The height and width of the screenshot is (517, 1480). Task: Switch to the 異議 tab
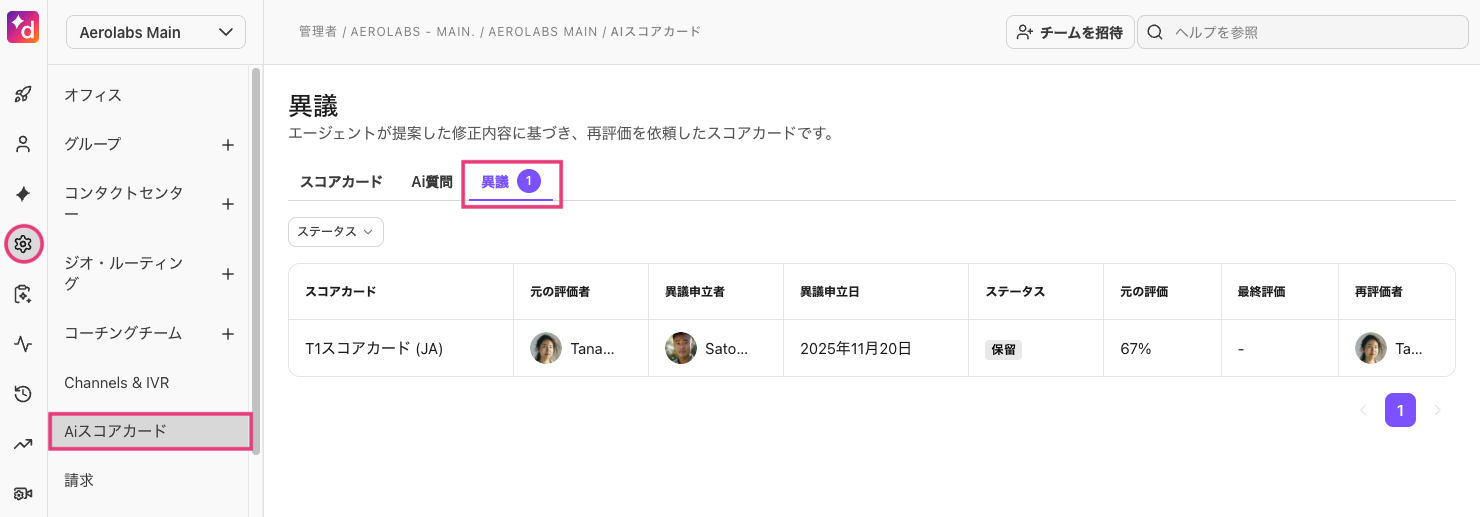(511, 182)
